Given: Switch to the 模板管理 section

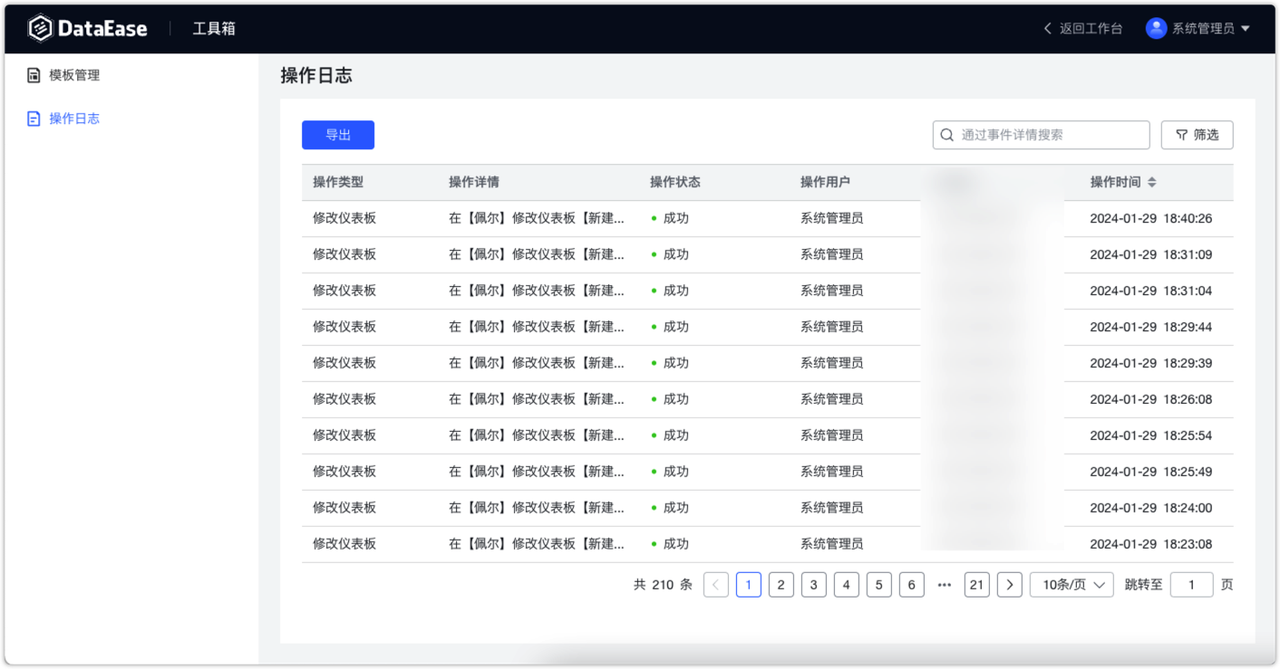Looking at the screenshot, I should [72, 75].
